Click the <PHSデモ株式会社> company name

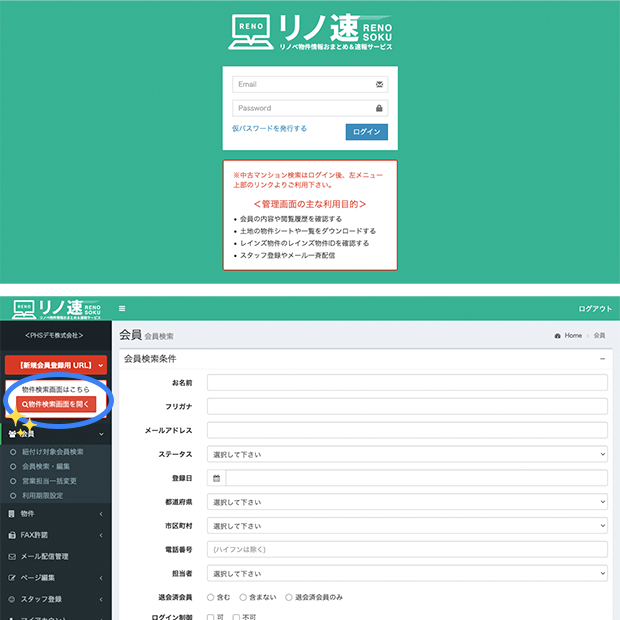tap(54, 335)
